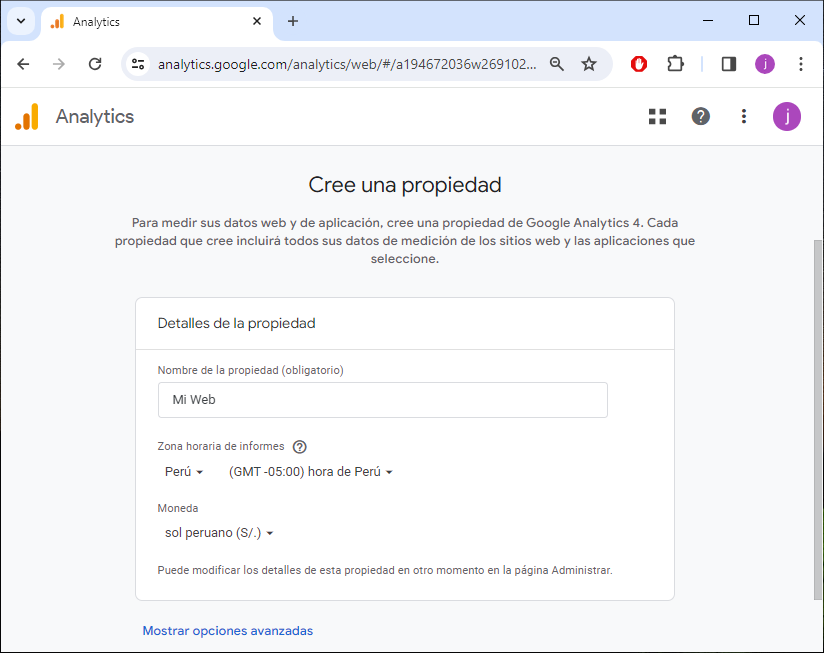The height and width of the screenshot is (653, 824).
Task: Click the zoom magnifier icon in the address bar
Action: [557, 64]
